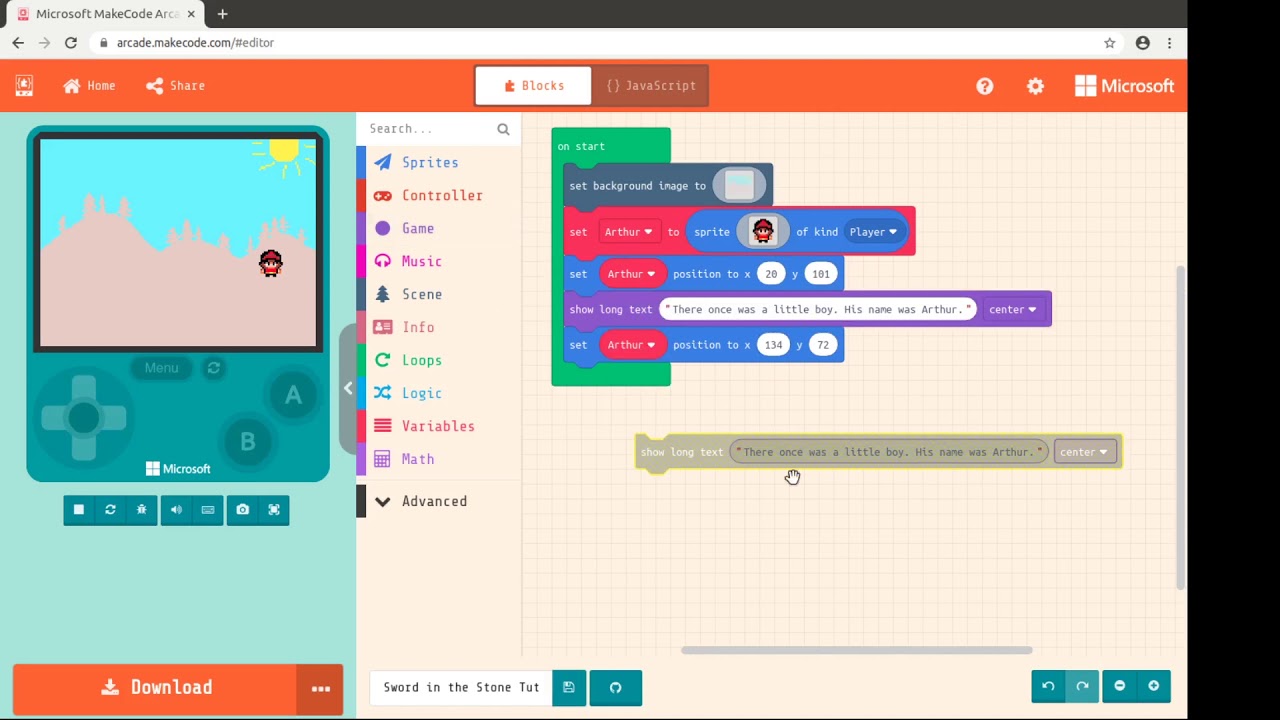Go to Home
The width and height of the screenshot is (1280, 720).
89,86
